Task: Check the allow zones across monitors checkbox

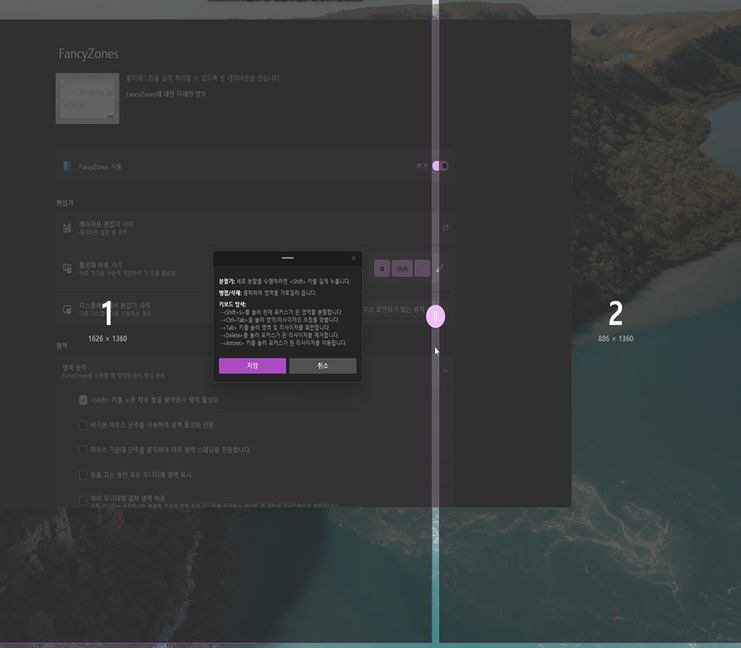Action: [83, 500]
